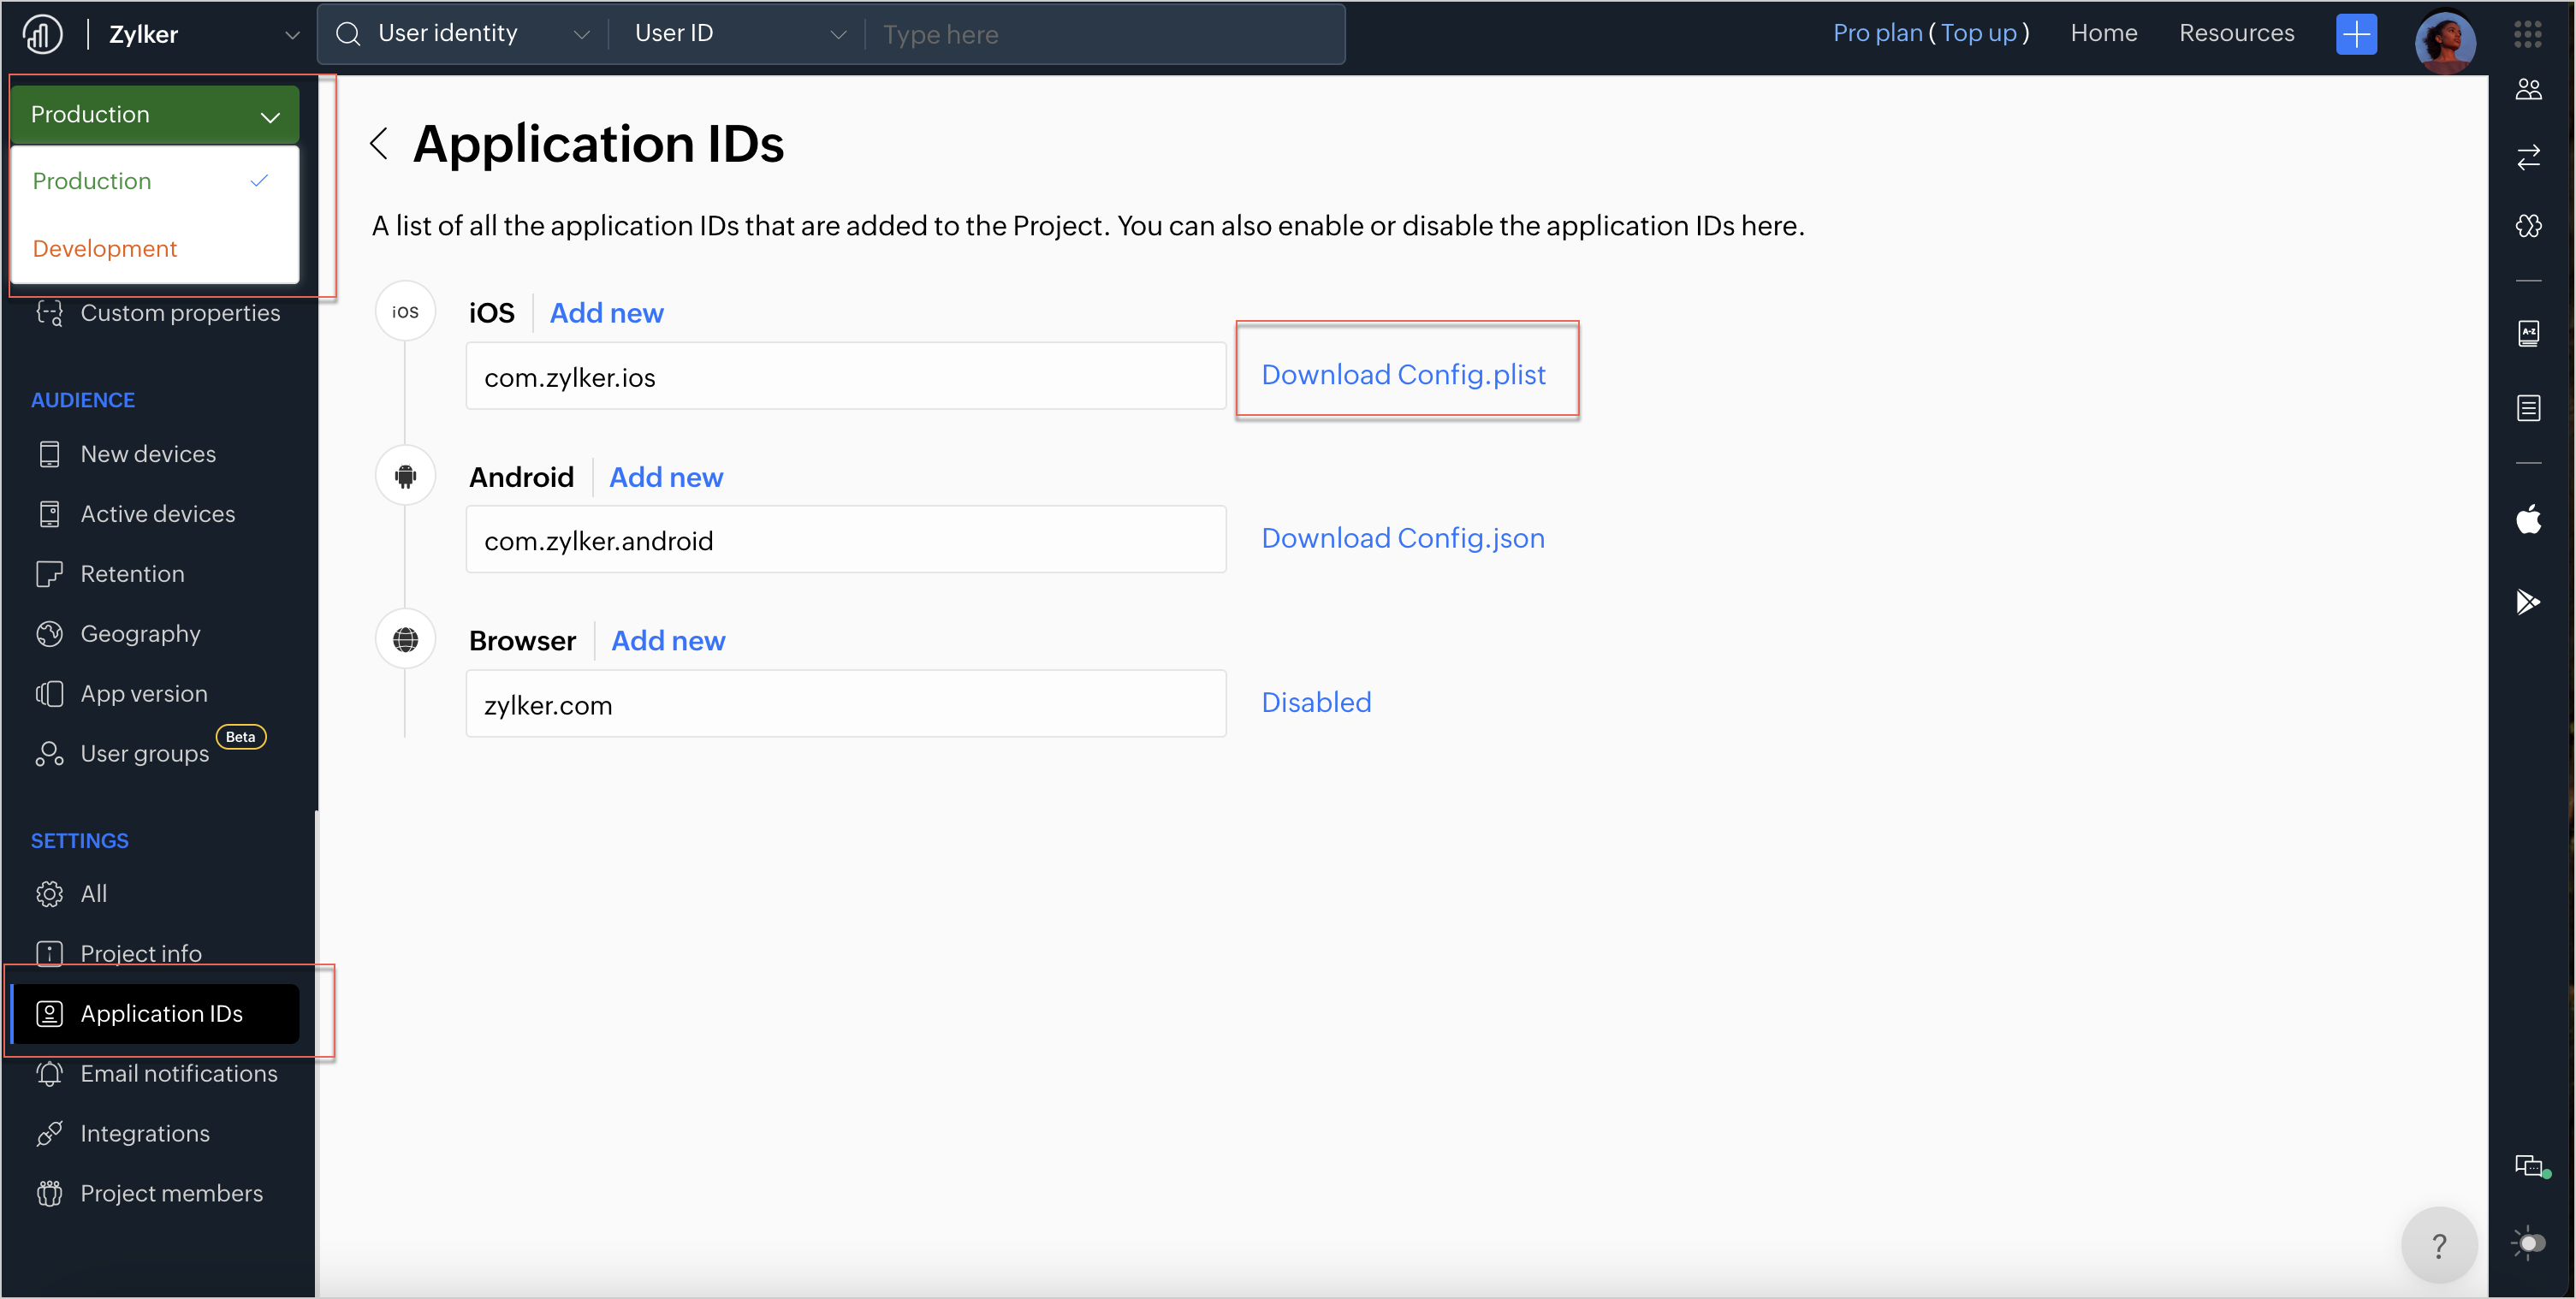Open the round help question mark button
The width and height of the screenshot is (2576, 1299).
click(2438, 1245)
